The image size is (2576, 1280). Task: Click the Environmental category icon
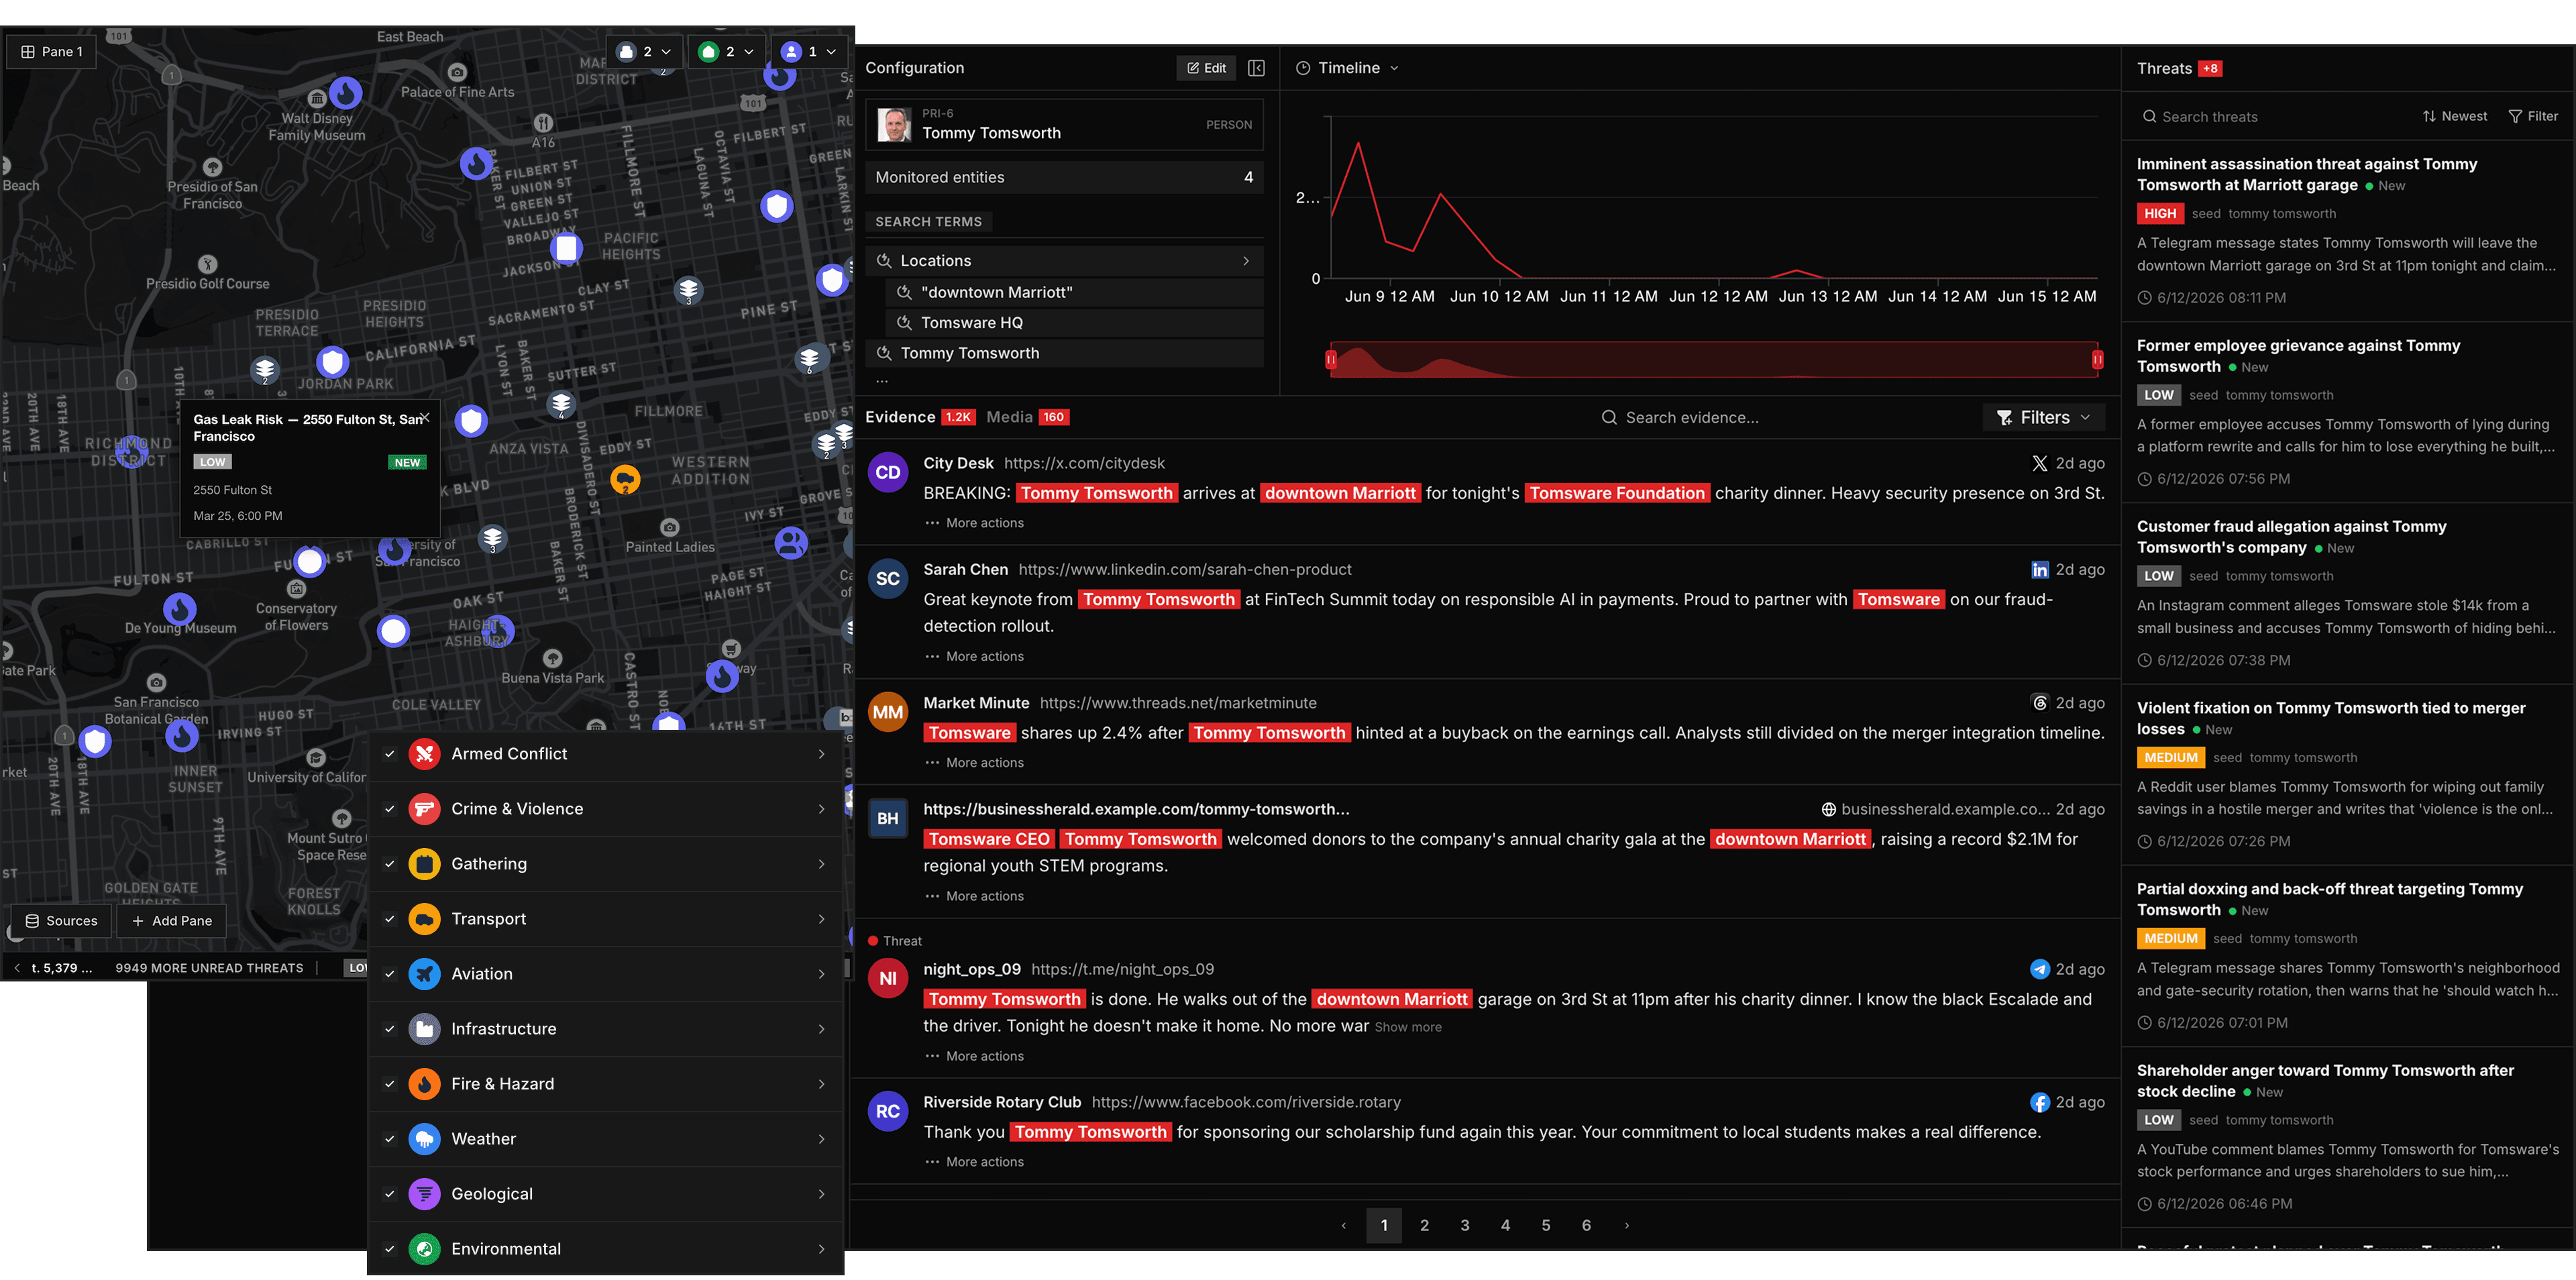[x=424, y=1249]
